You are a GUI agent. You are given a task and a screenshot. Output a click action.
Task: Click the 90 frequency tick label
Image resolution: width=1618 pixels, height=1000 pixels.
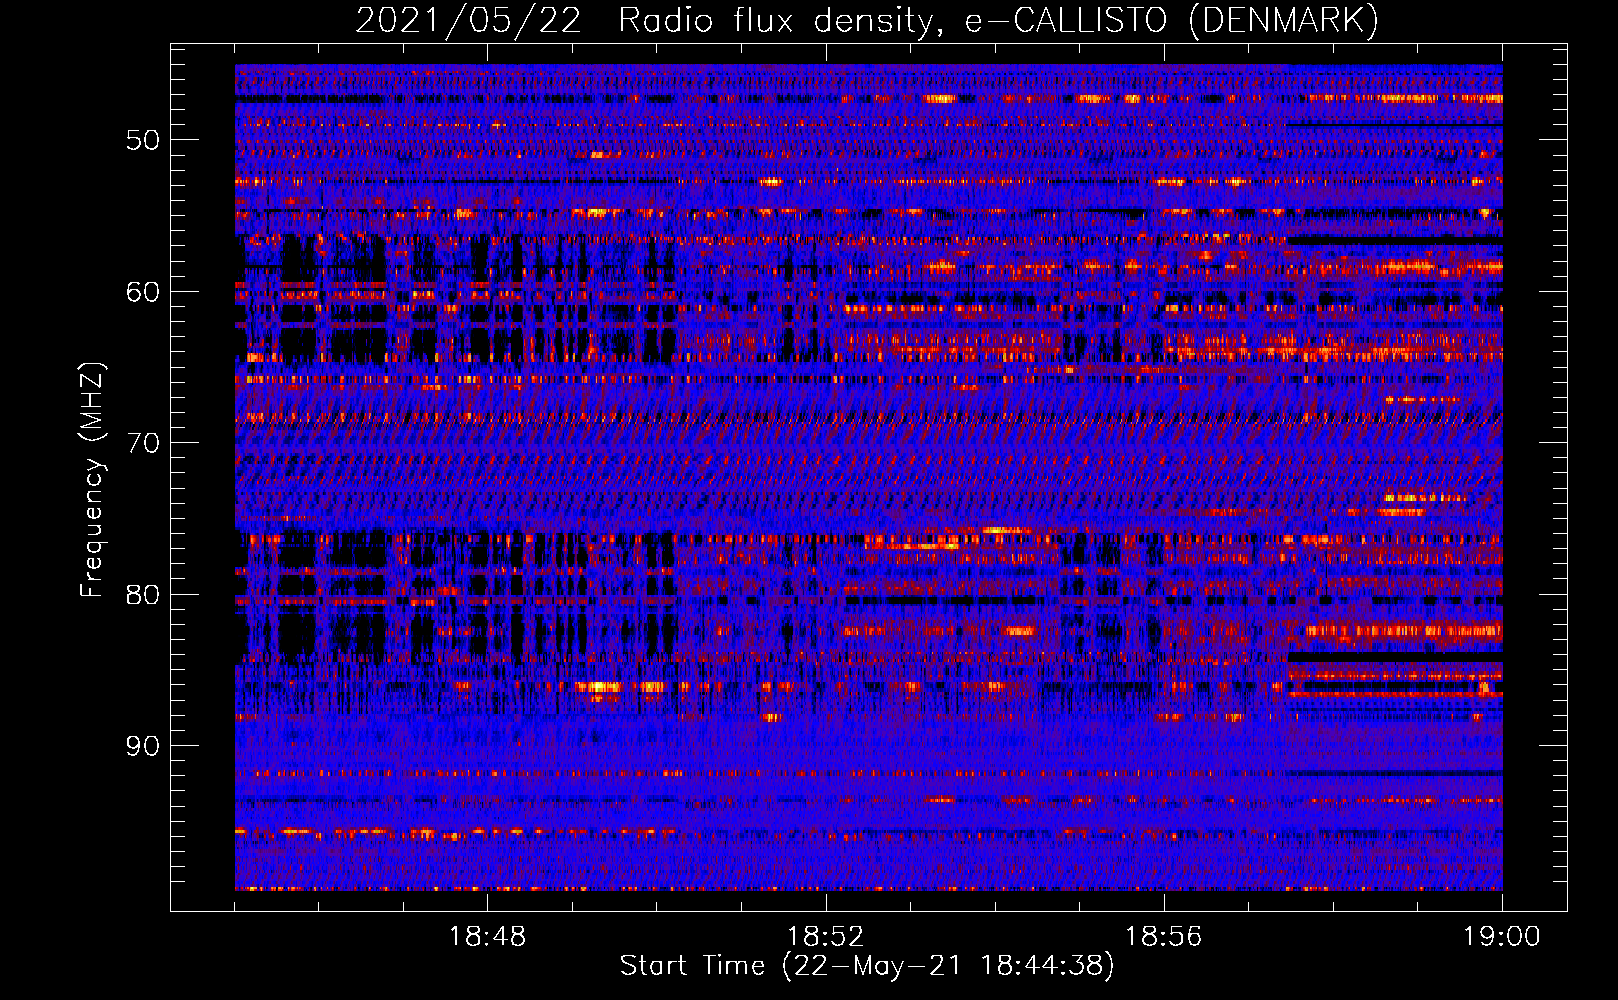(143, 746)
